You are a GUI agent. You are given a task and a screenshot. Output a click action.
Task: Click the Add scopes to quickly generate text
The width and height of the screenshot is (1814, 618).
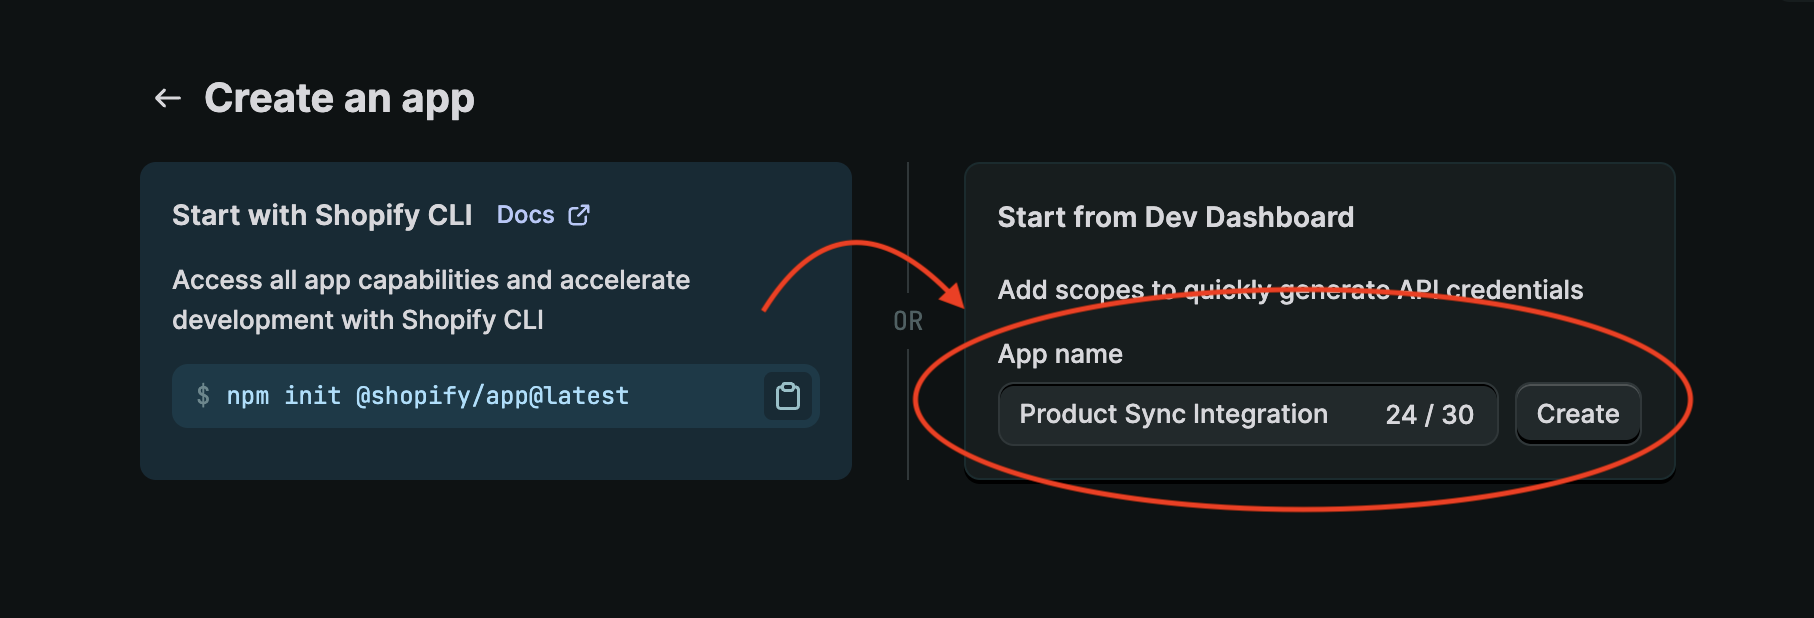point(1290,290)
